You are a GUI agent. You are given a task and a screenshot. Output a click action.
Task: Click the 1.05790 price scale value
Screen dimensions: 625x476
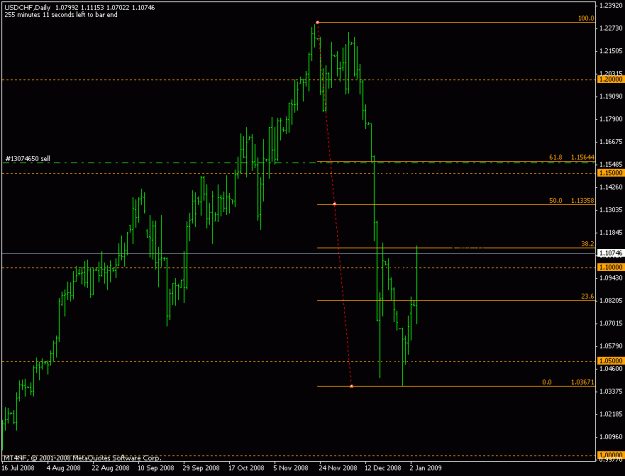click(x=611, y=346)
